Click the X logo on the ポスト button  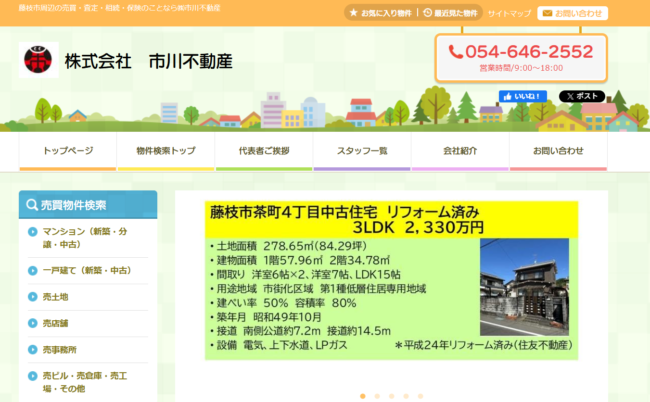pyautogui.click(x=570, y=97)
